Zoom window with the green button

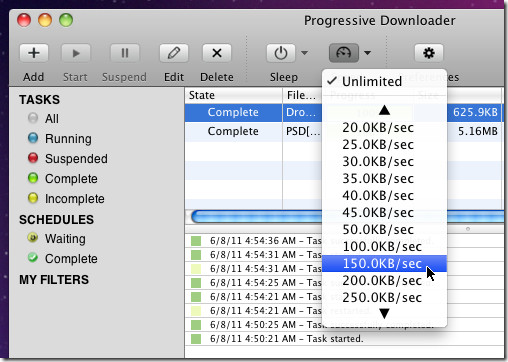point(66,20)
